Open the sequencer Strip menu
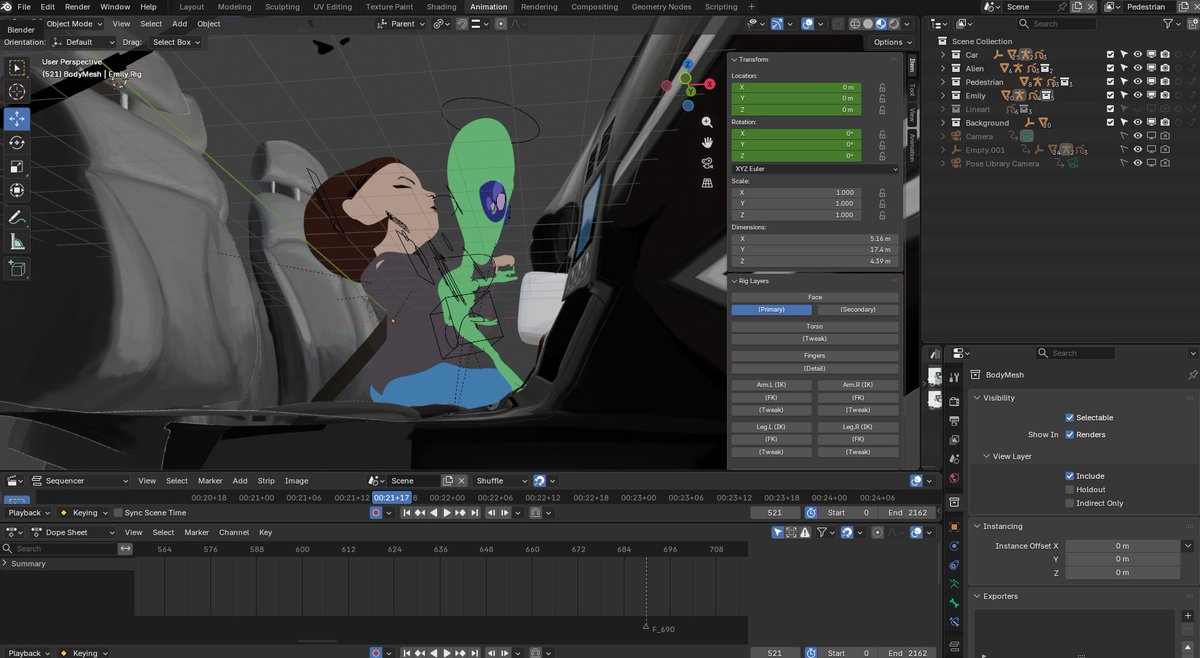 click(x=266, y=481)
